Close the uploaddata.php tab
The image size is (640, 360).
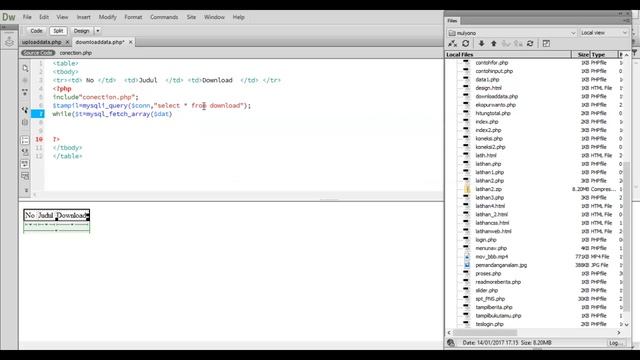pyautogui.click(x=67, y=42)
